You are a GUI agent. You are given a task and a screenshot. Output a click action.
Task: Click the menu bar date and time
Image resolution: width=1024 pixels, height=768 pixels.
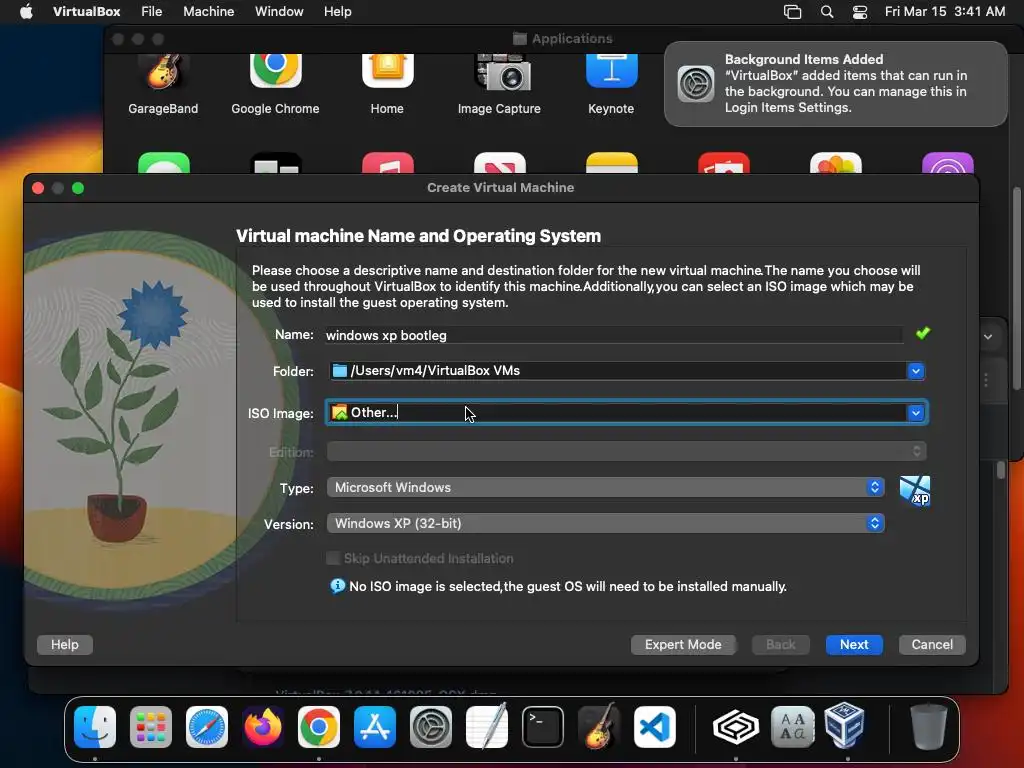tap(944, 12)
